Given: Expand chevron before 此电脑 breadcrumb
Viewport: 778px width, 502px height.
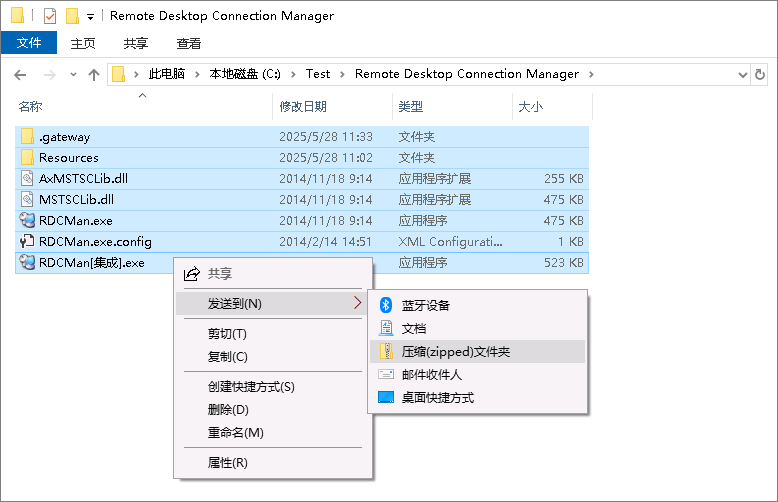Looking at the screenshot, I should pyautogui.click(x=136, y=74).
